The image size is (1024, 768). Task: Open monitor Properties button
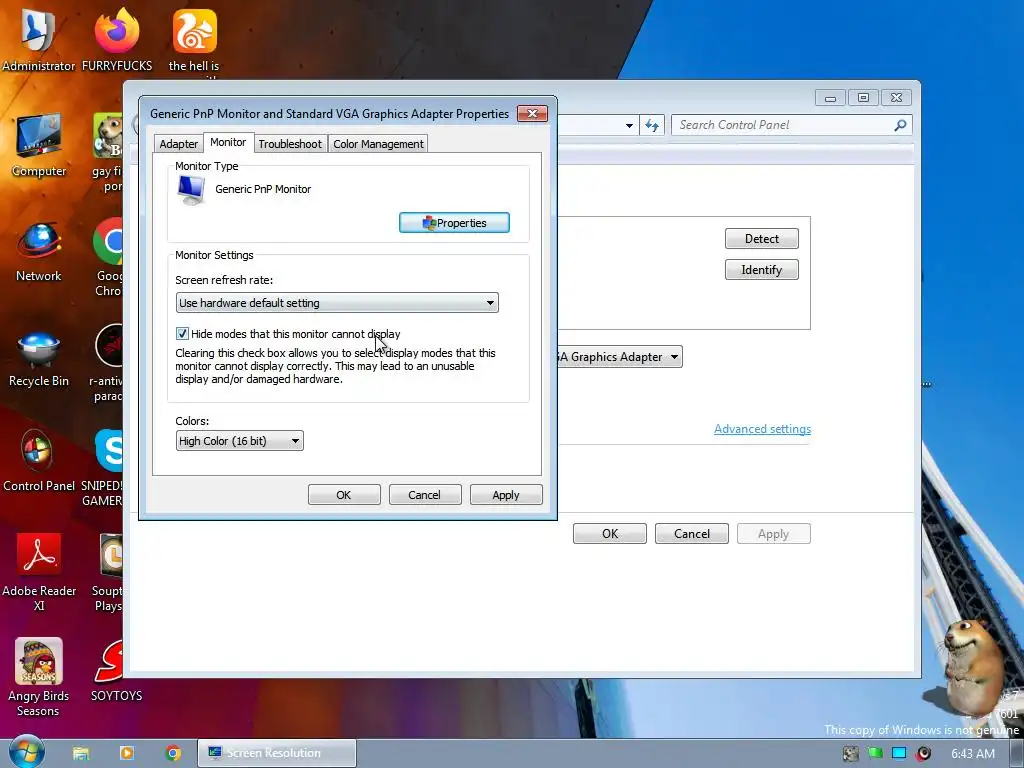[x=455, y=223]
